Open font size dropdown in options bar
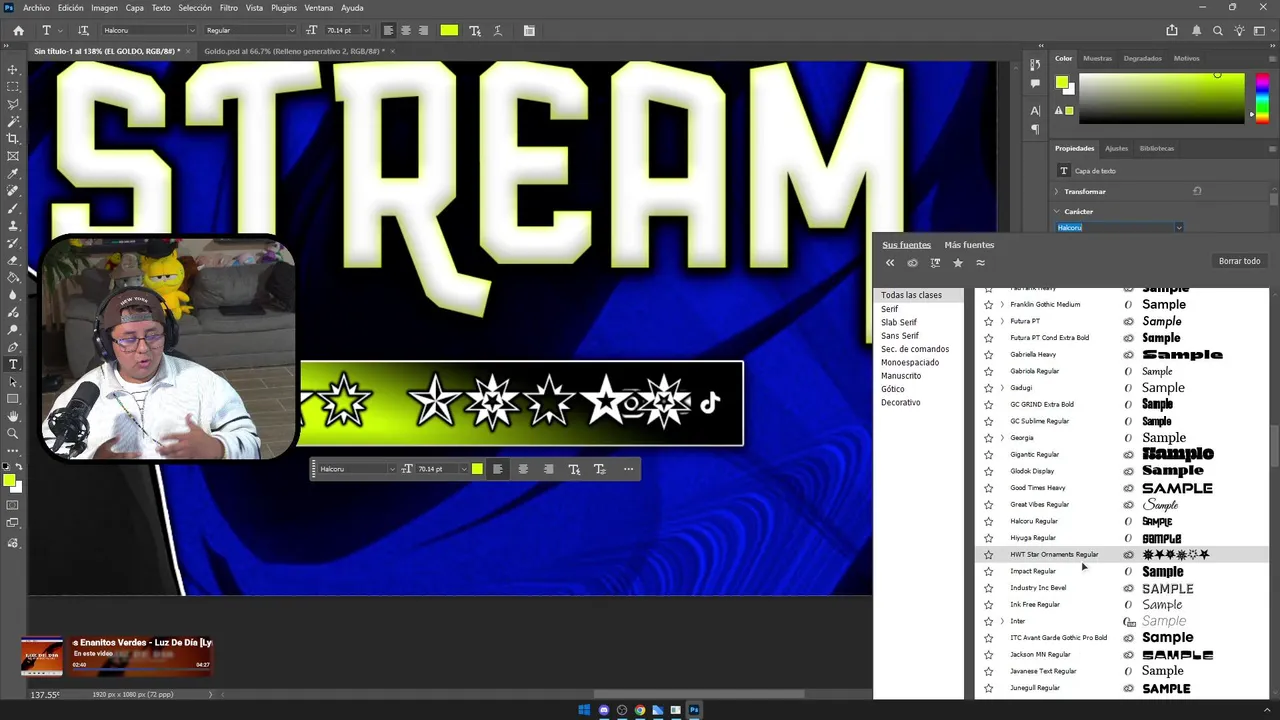Image resolution: width=1280 pixels, height=720 pixels. pos(365,30)
